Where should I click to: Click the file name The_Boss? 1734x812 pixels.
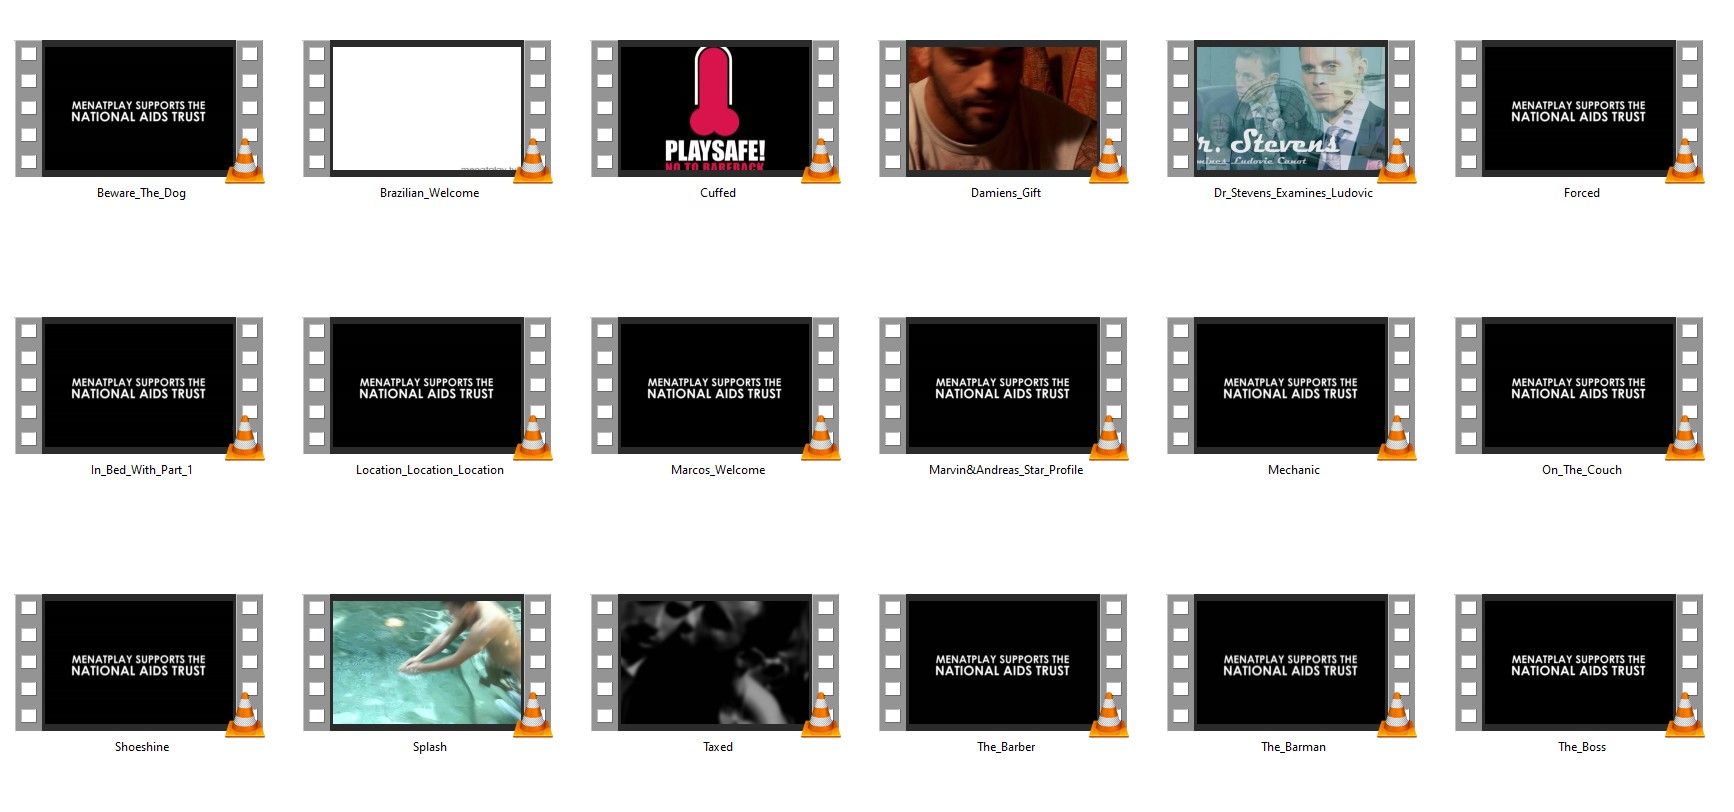pyautogui.click(x=1582, y=747)
